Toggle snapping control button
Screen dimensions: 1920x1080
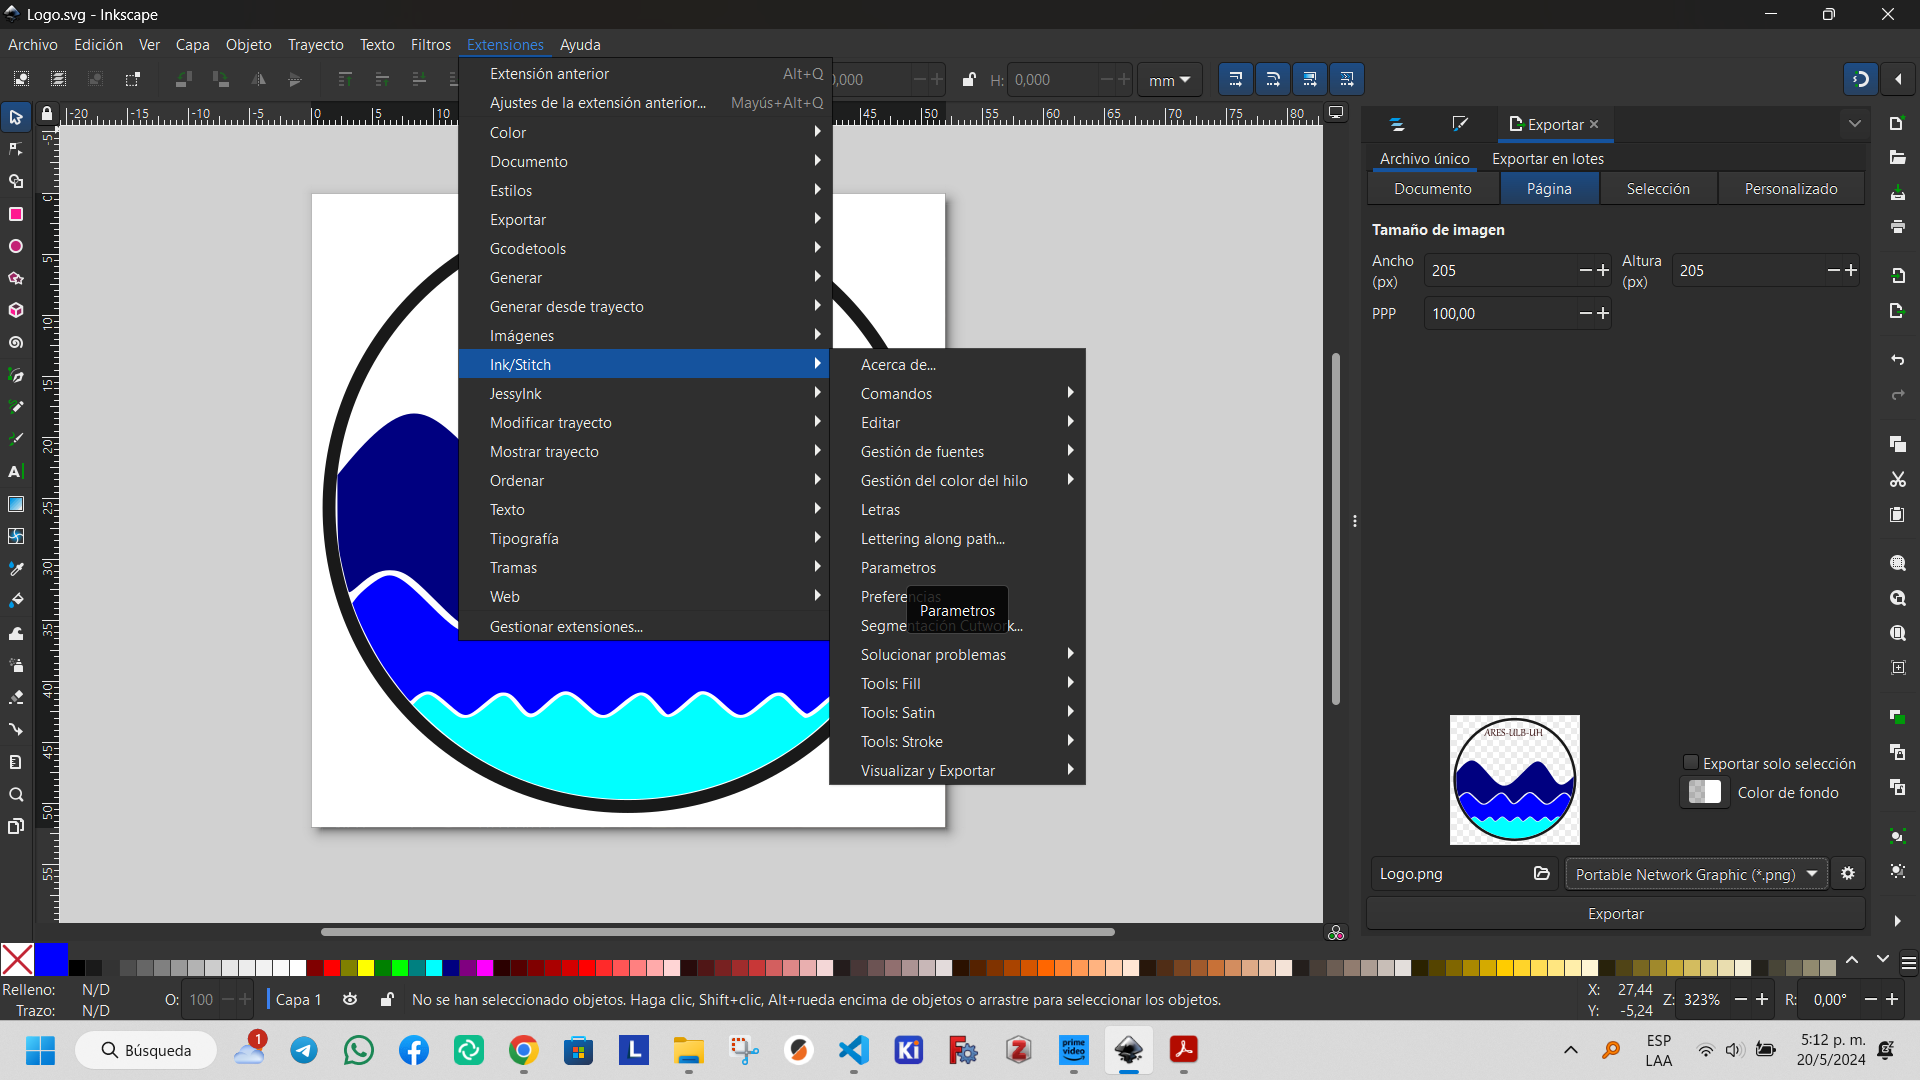(1861, 79)
